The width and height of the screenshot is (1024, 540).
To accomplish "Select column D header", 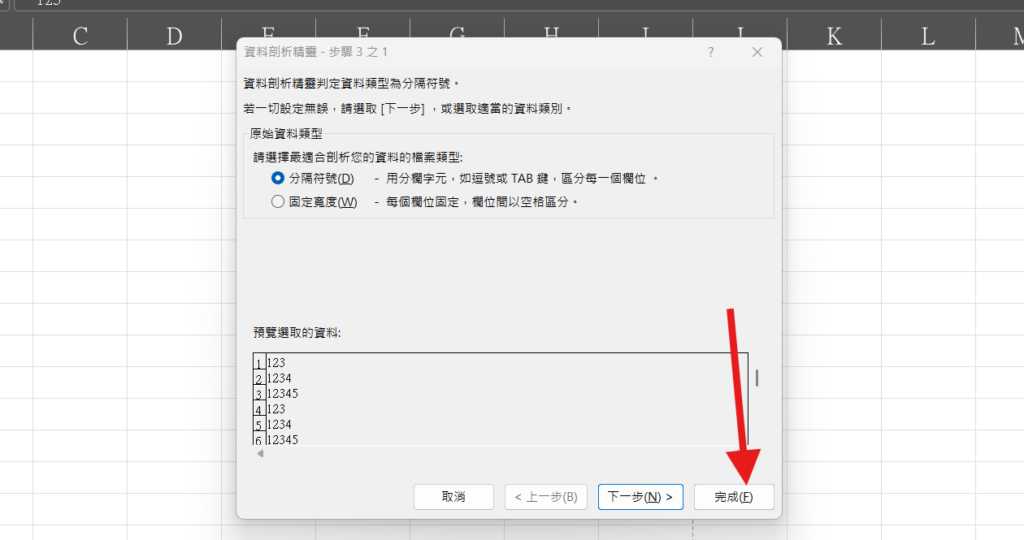I will pyautogui.click(x=174, y=37).
